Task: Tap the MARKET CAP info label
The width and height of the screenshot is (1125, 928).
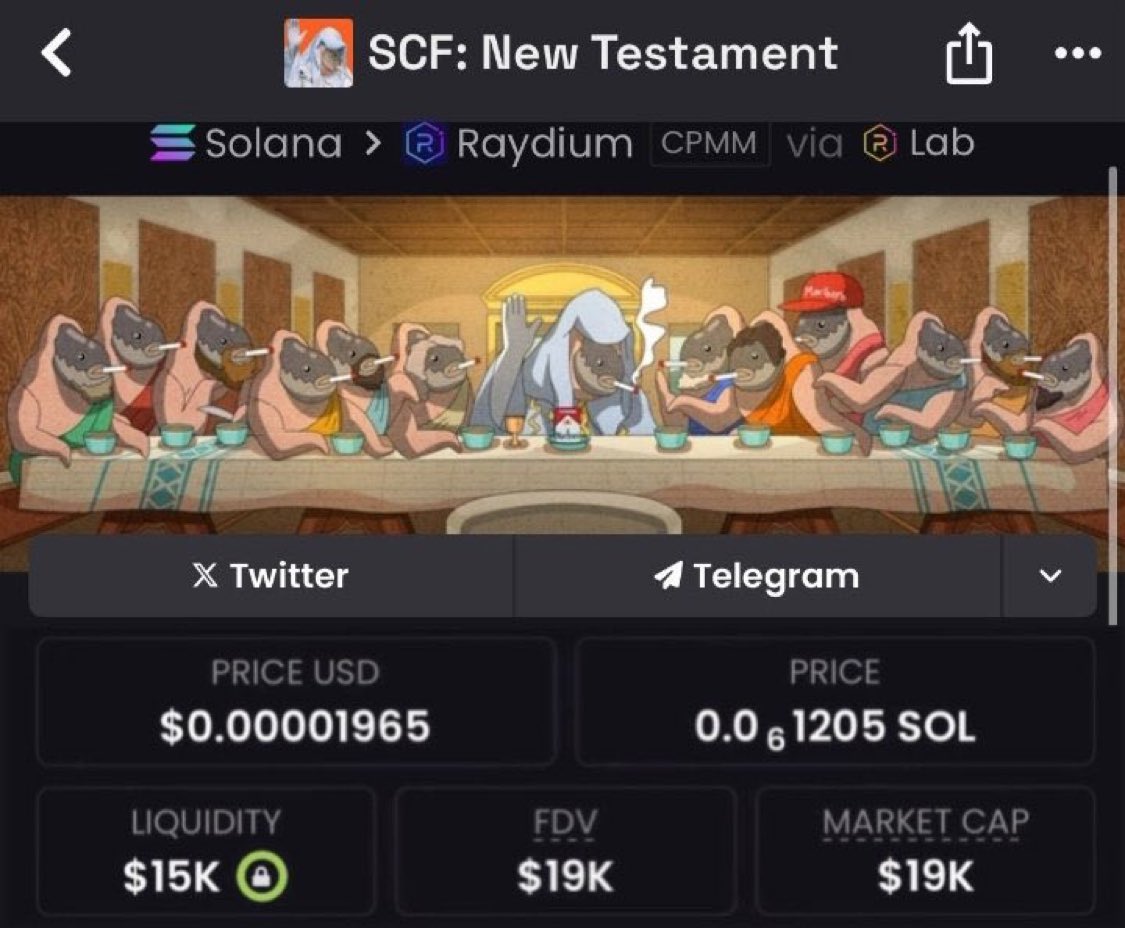Action: (x=926, y=822)
